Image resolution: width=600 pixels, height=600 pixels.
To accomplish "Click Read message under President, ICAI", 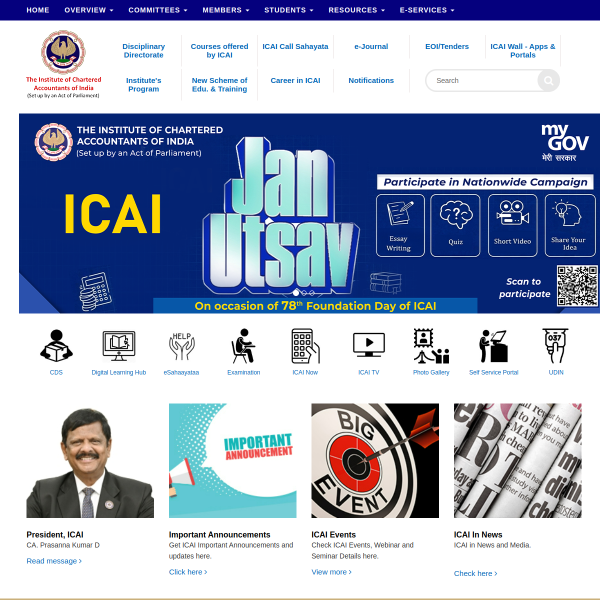I will (x=54, y=561).
